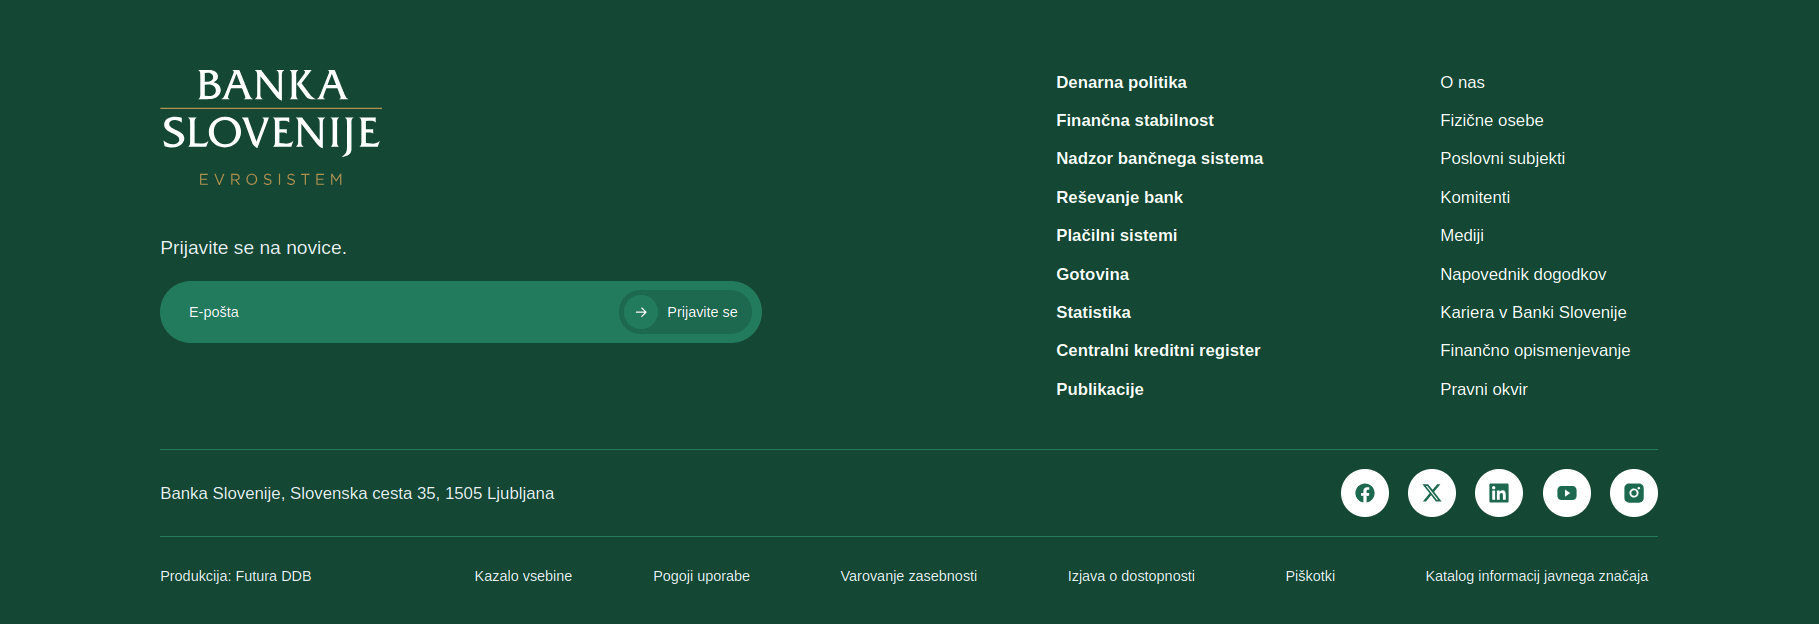The height and width of the screenshot is (624, 1819).
Task: Open Kariera v Banki Slovenije link
Action: click(1533, 312)
